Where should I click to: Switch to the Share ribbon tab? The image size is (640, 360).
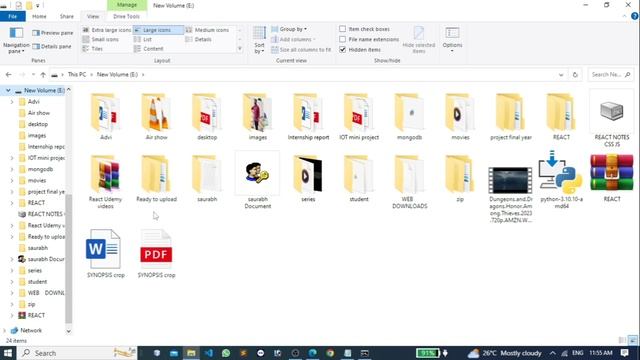[x=67, y=16]
